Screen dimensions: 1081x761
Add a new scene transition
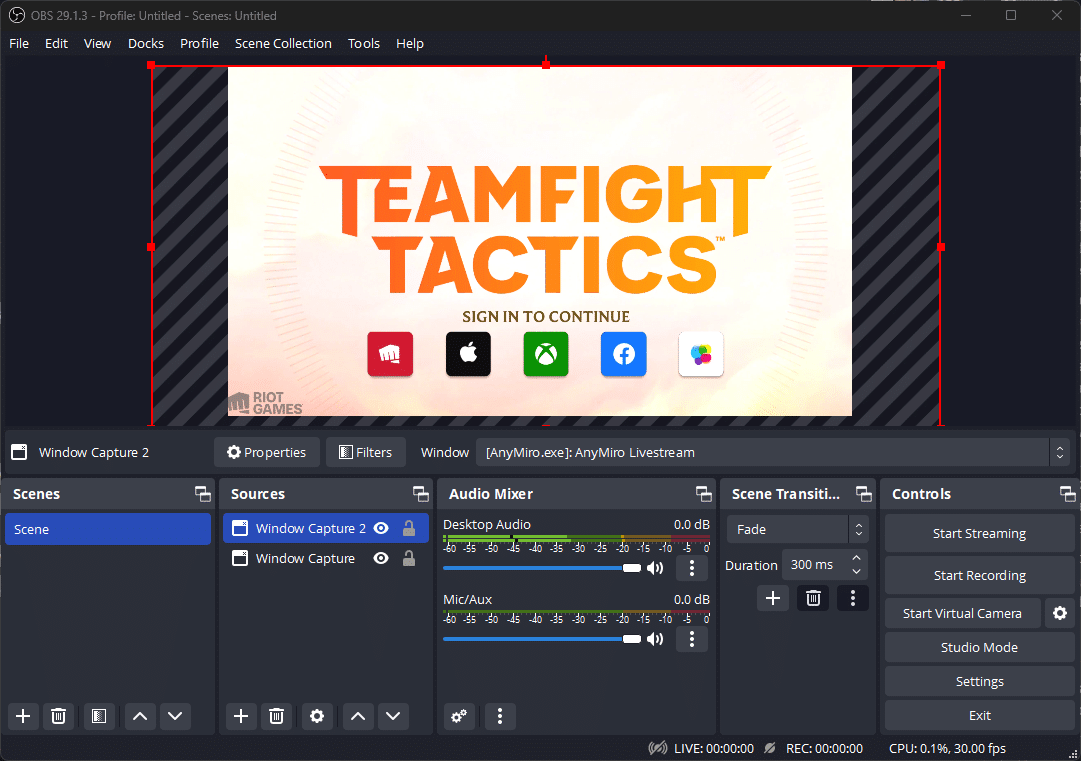pos(773,598)
